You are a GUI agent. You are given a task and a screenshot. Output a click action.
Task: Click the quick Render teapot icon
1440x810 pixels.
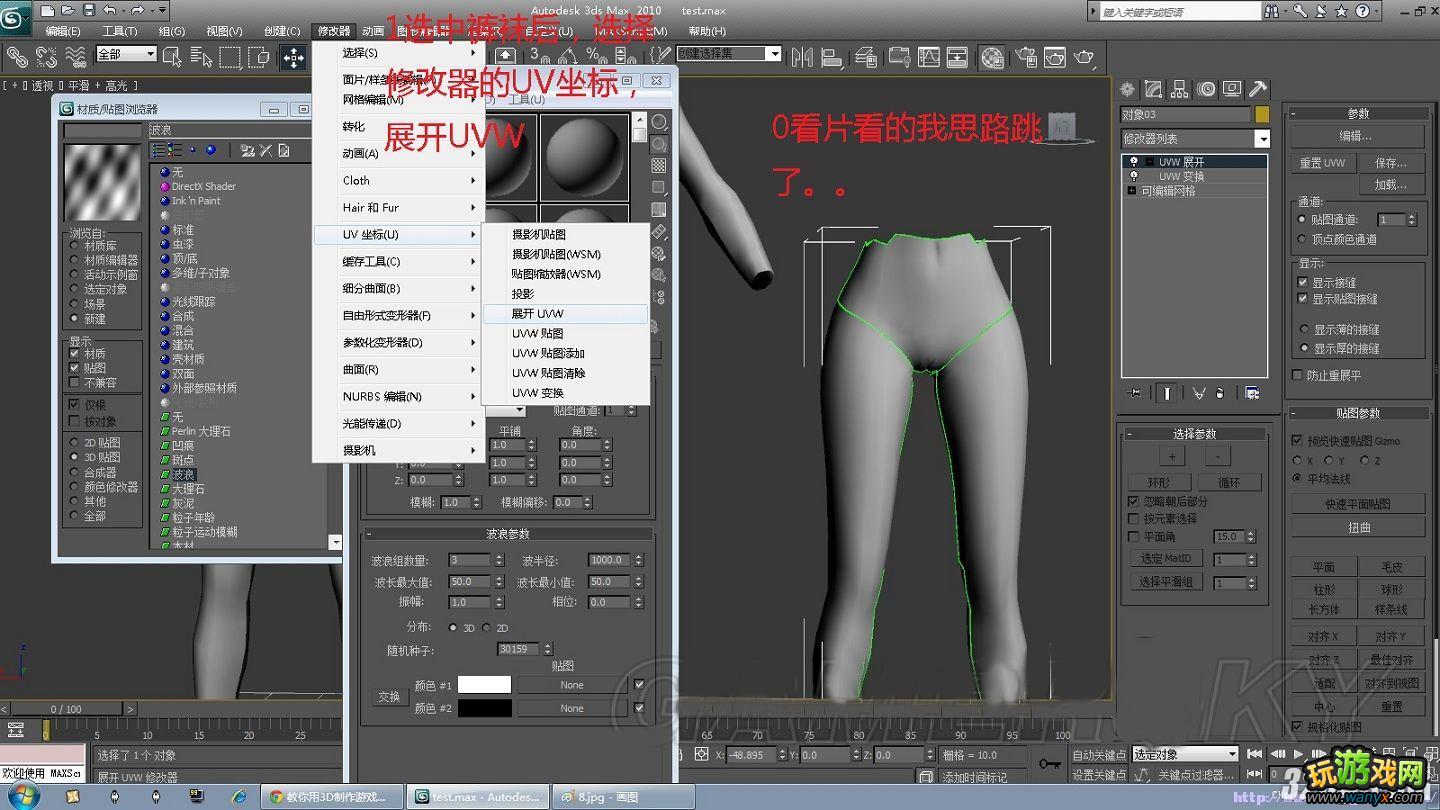[x=1084, y=57]
